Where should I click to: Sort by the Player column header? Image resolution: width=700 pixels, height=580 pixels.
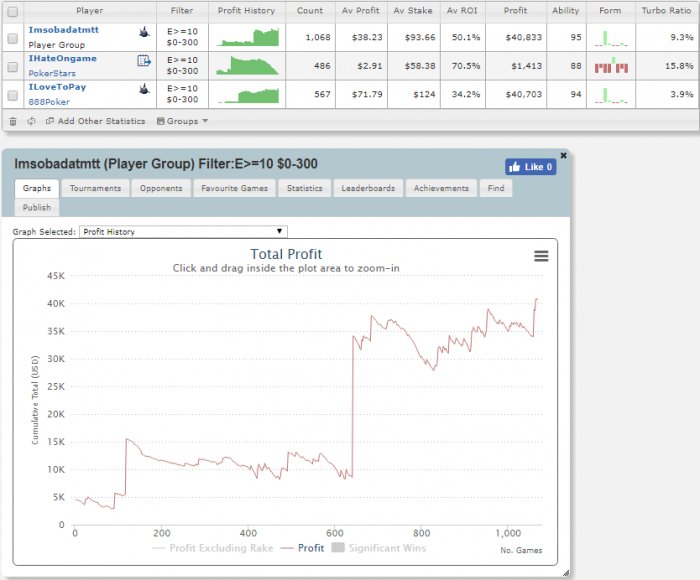click(90, 11)
